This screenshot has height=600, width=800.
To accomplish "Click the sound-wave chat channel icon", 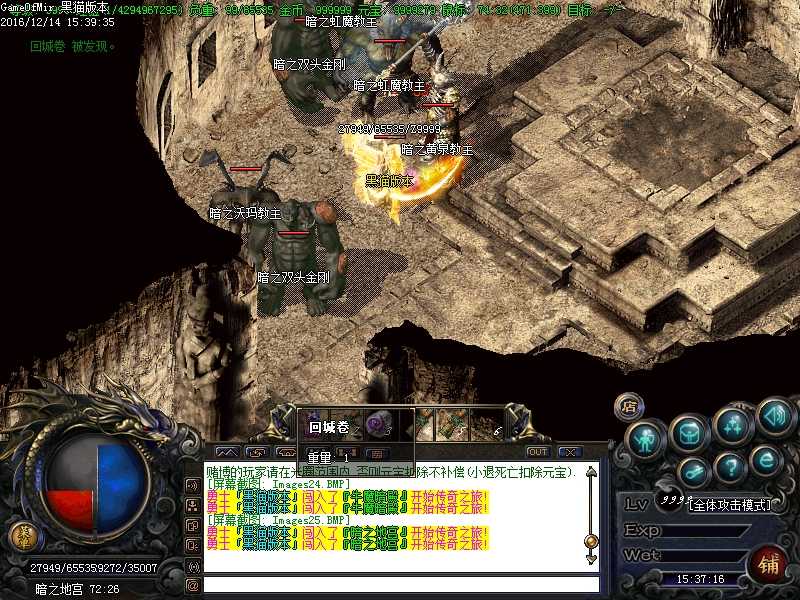I will pos(193,485).
